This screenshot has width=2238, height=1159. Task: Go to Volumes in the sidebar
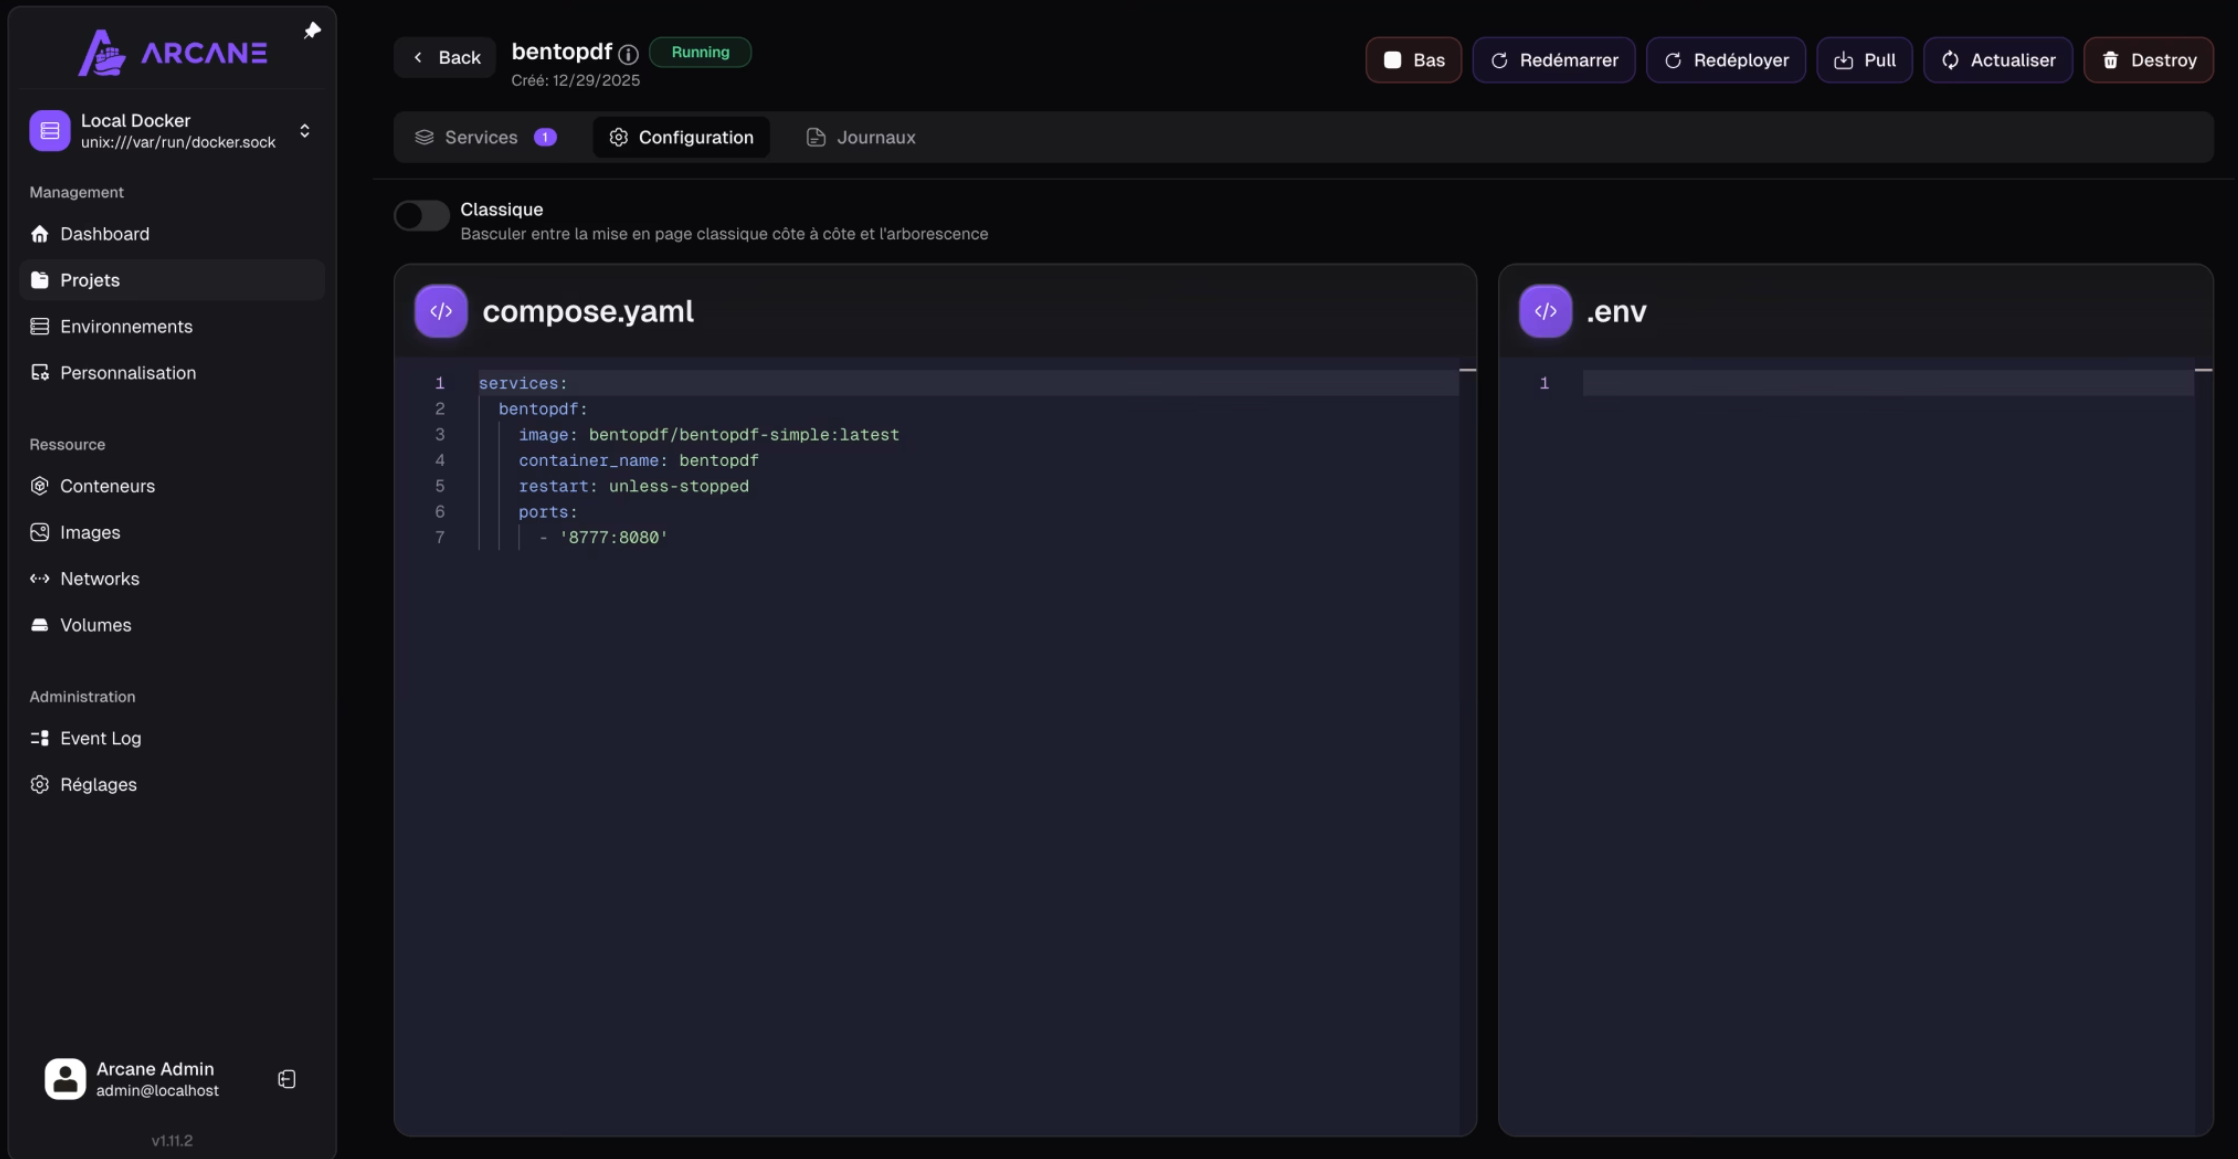[x=95, y=625]
